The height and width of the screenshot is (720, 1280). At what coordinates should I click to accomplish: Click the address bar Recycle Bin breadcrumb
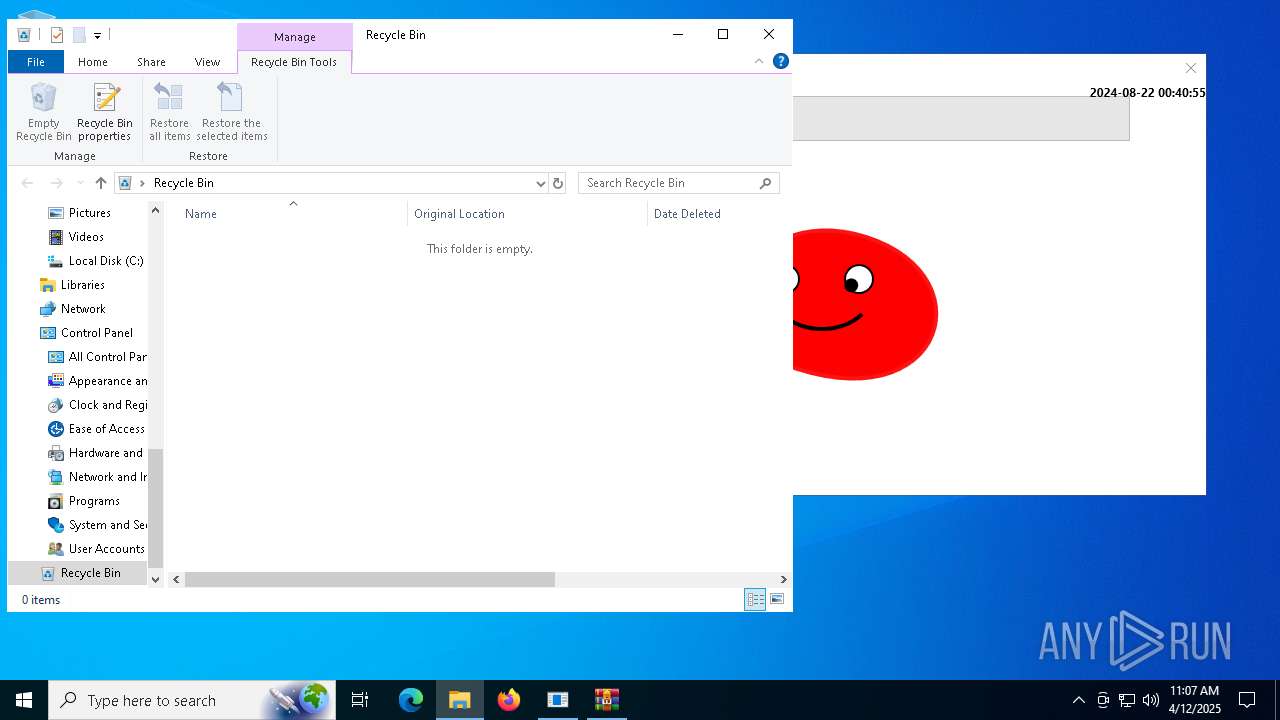click(x=184, y=183)
